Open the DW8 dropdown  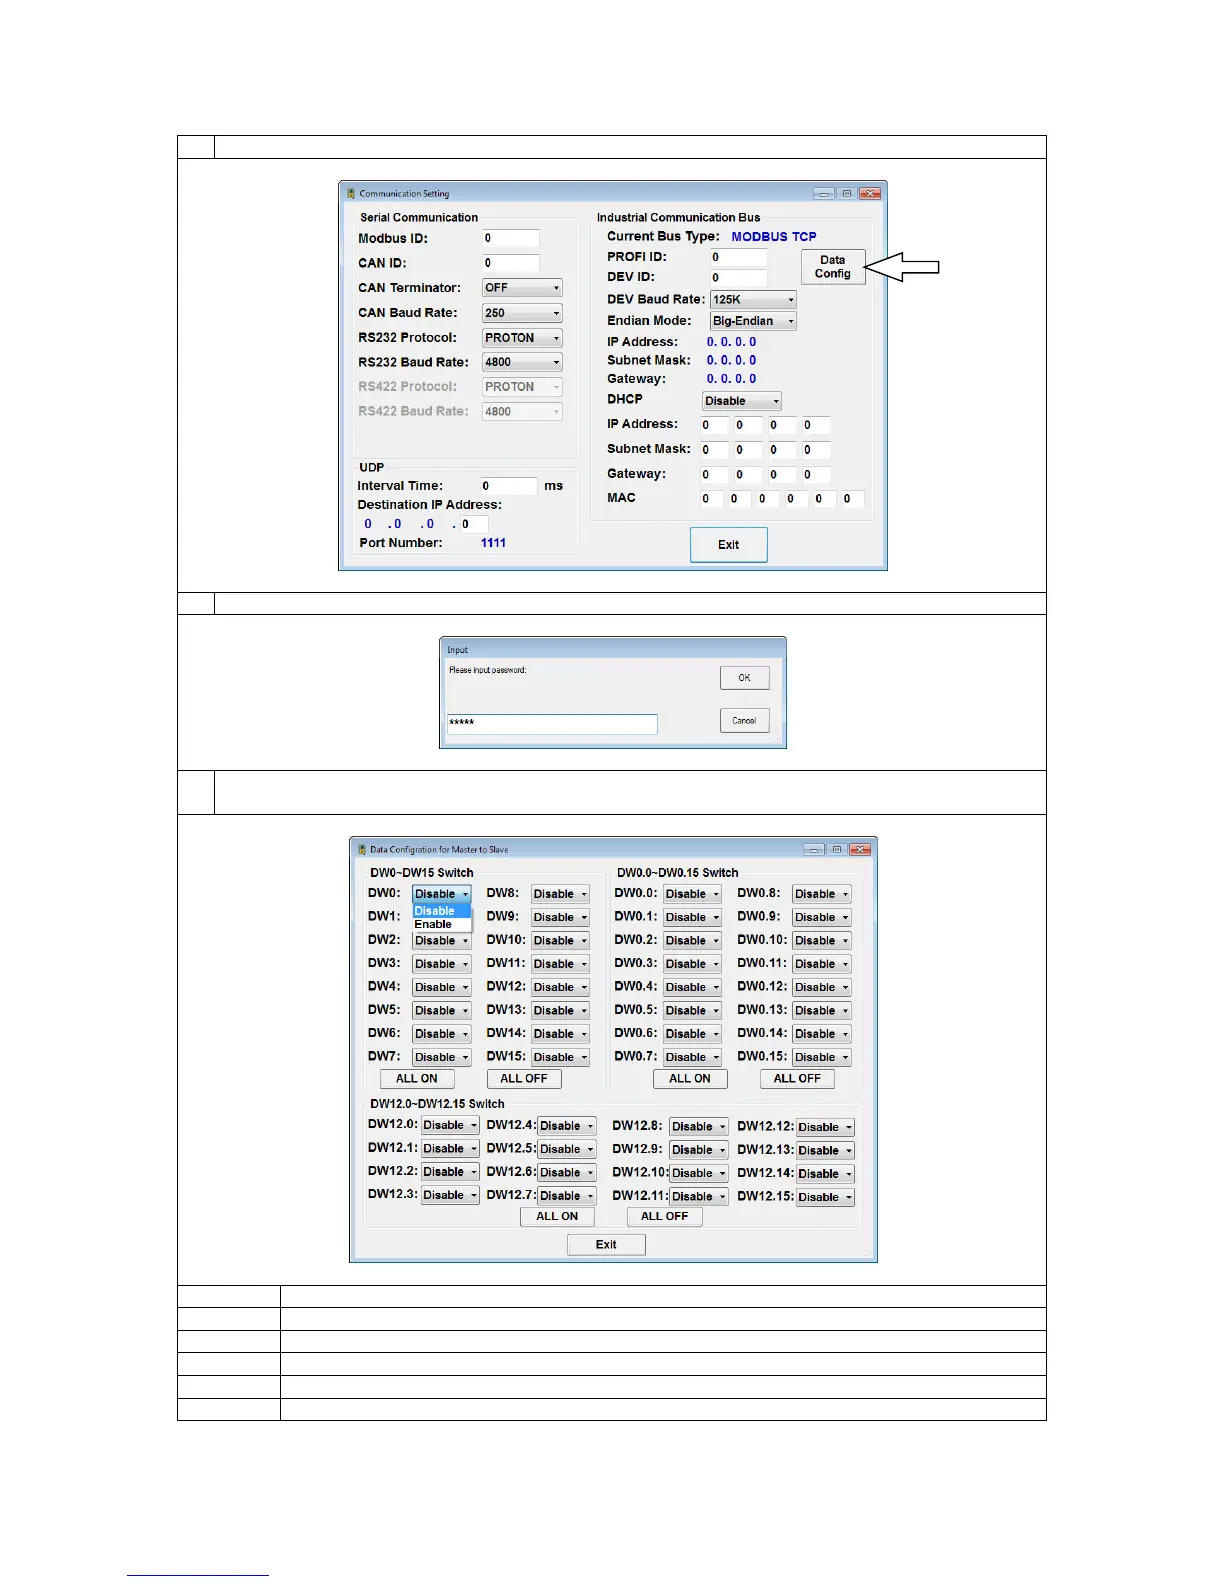[560, 894]
